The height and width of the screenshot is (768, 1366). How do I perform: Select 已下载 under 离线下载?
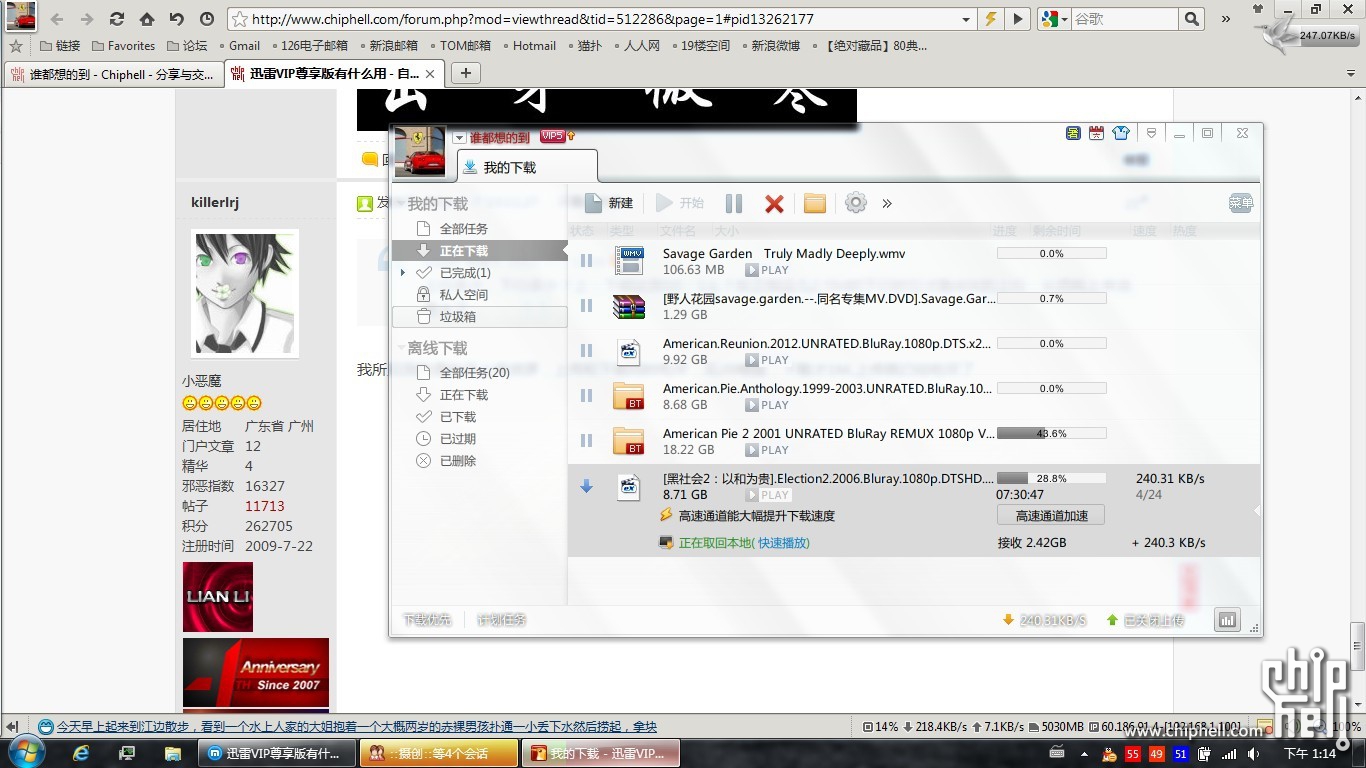coord(458,417)
